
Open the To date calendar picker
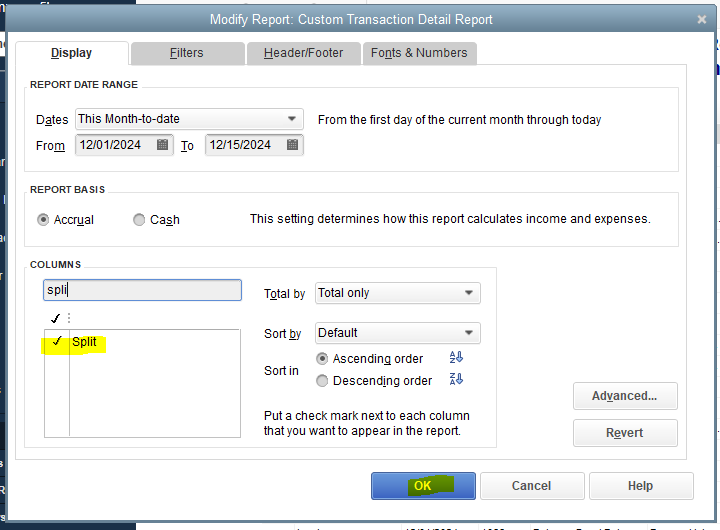click(x=292, y=145)
